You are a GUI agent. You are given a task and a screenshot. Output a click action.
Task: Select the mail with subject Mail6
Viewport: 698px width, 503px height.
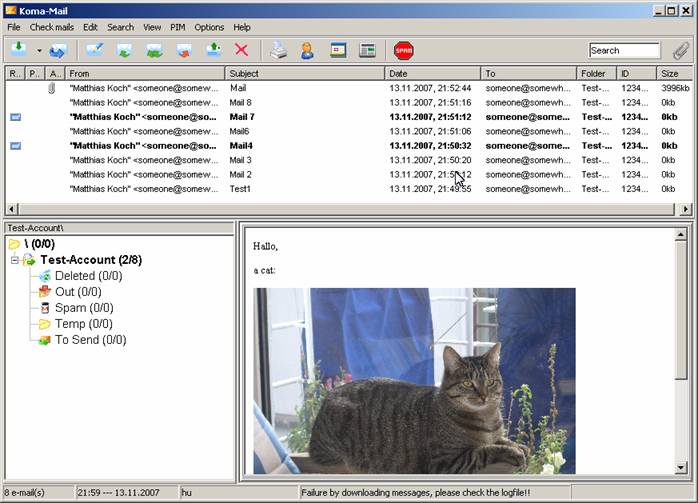(x=349, y=131)
